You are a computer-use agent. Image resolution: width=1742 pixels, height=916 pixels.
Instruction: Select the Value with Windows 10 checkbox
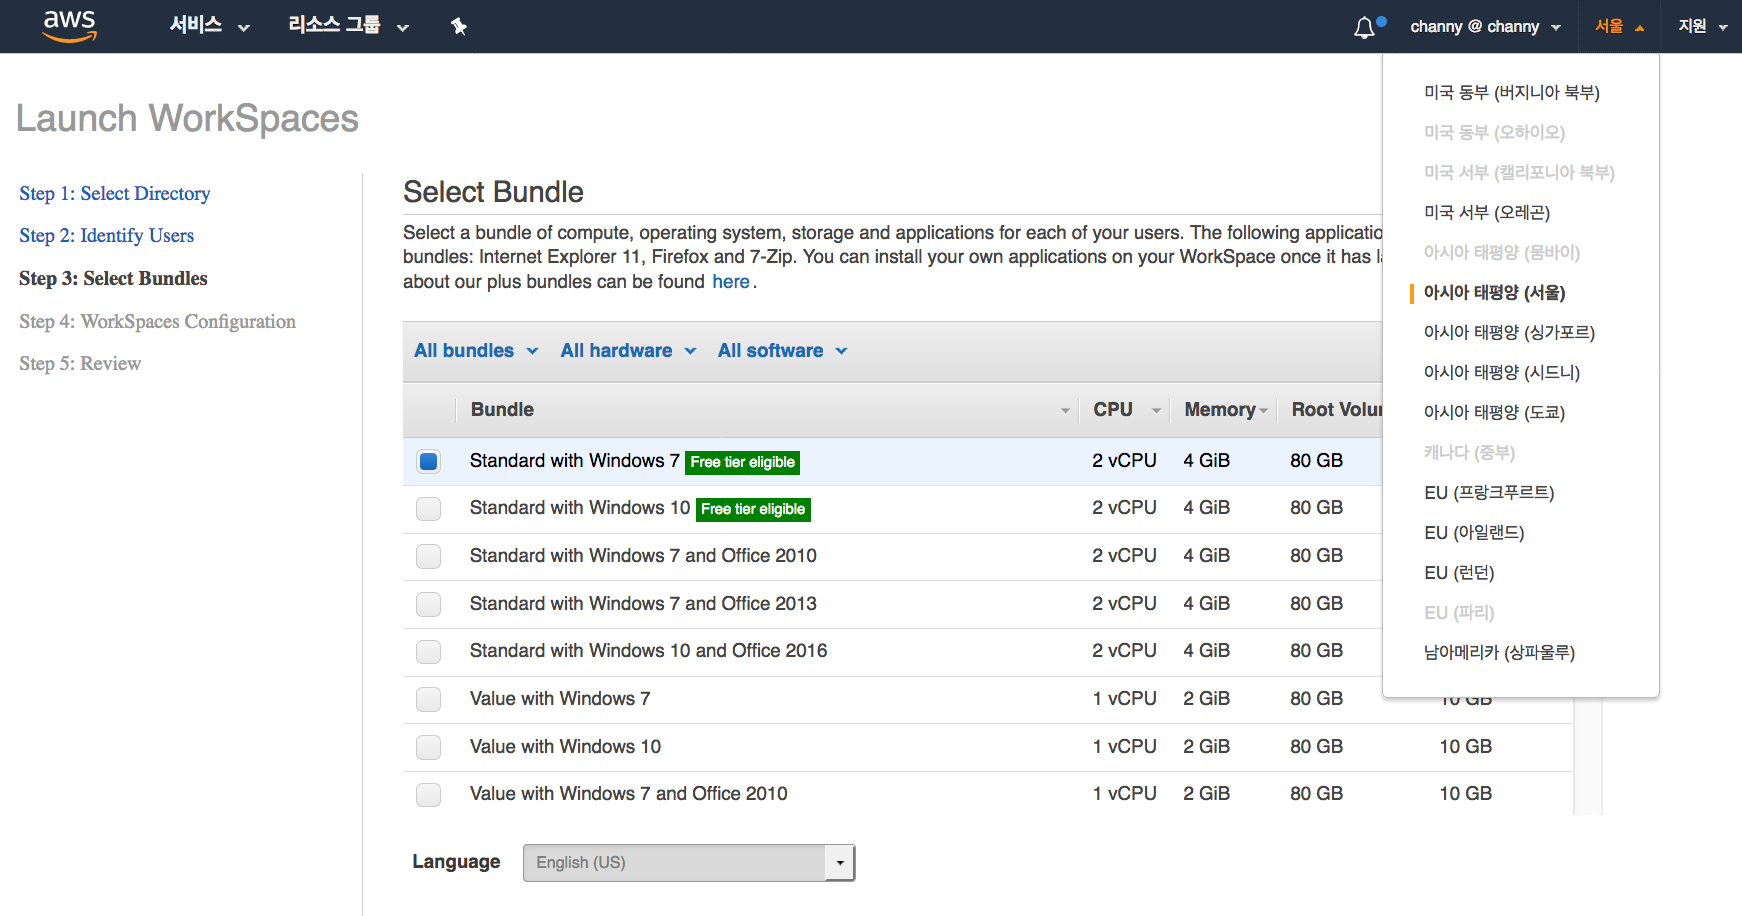coord(429,747)
